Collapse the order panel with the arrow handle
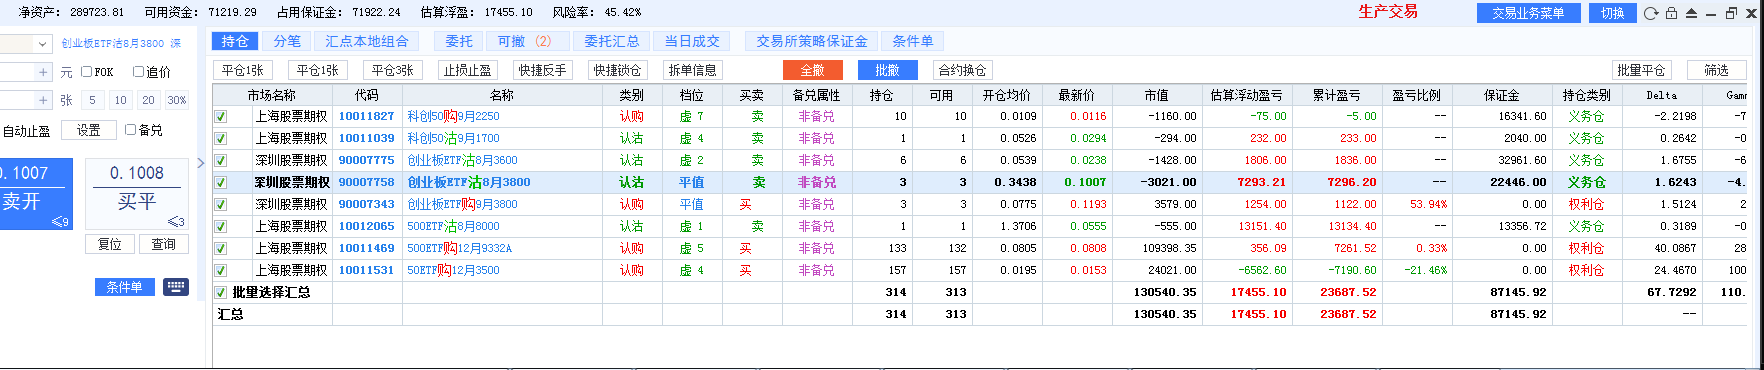 point(200,162)
